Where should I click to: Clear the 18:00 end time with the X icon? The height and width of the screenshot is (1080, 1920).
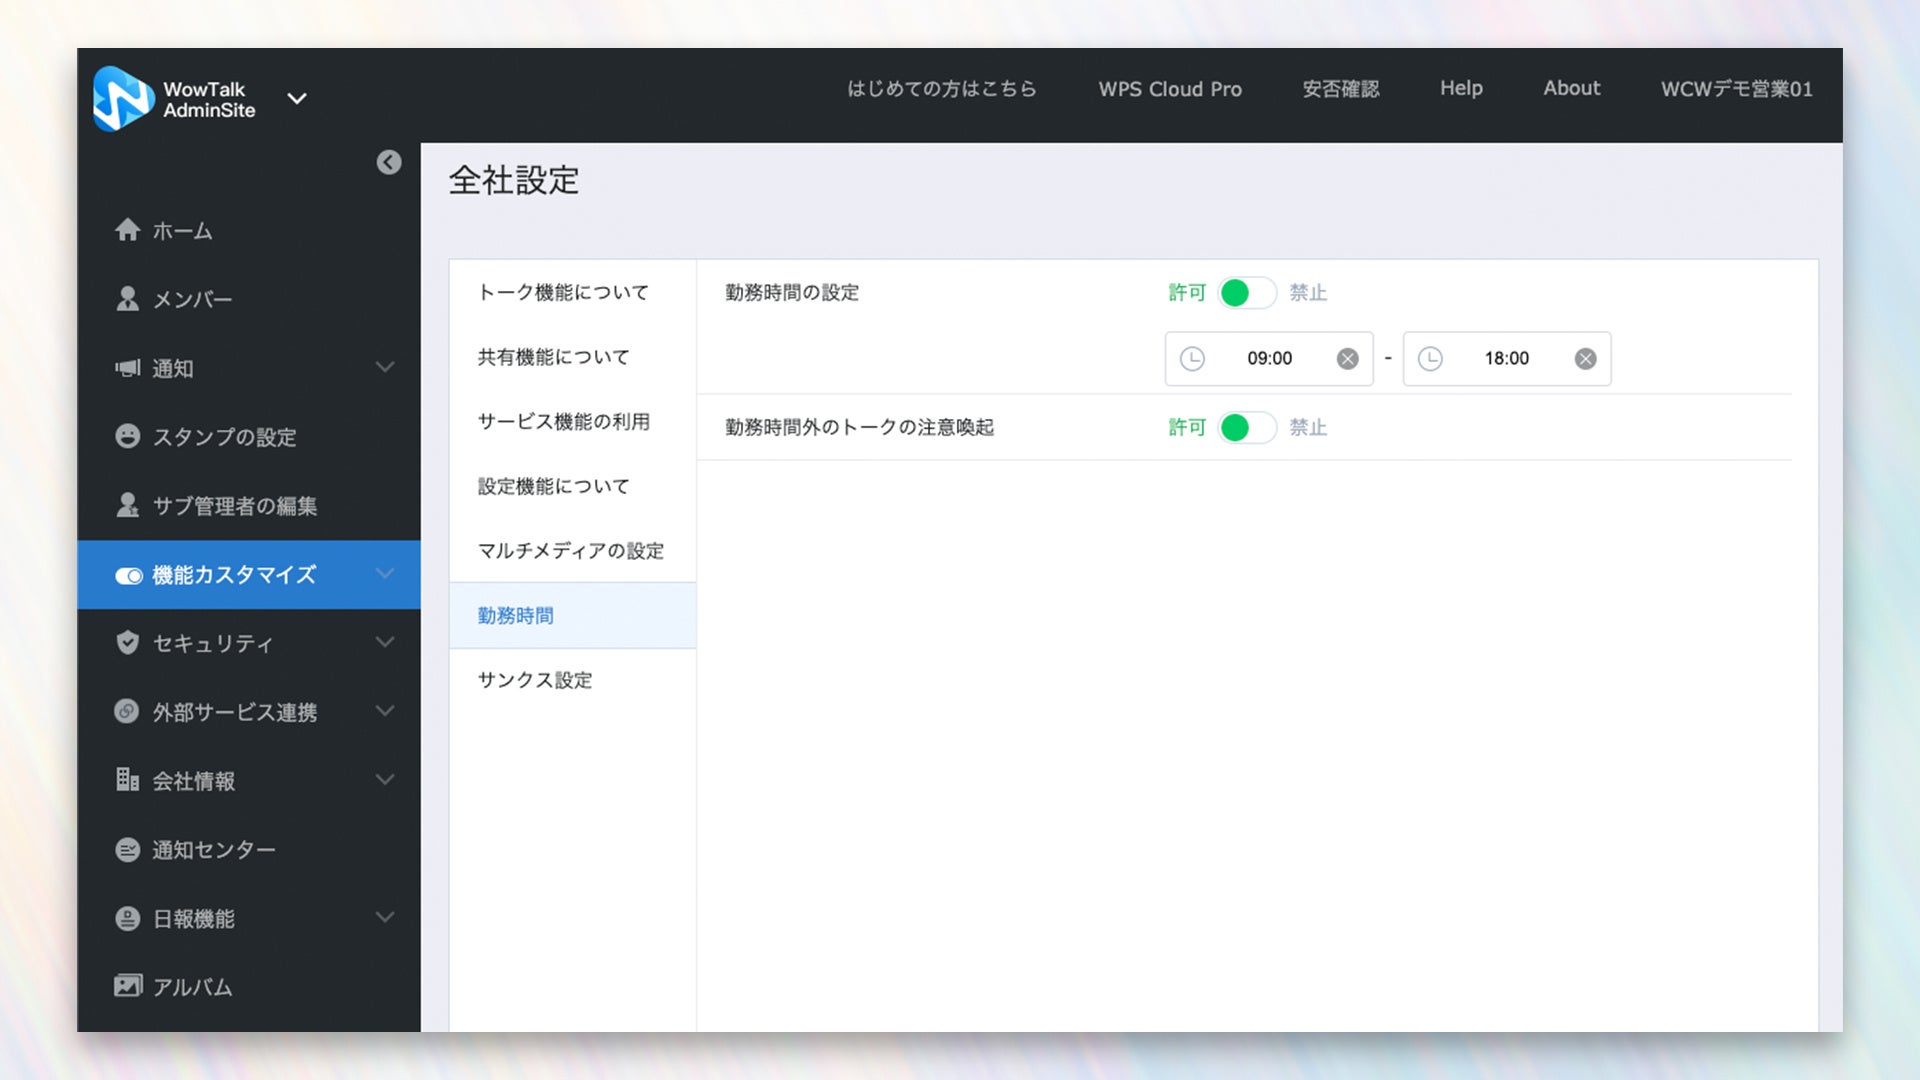pos(1585,359)
